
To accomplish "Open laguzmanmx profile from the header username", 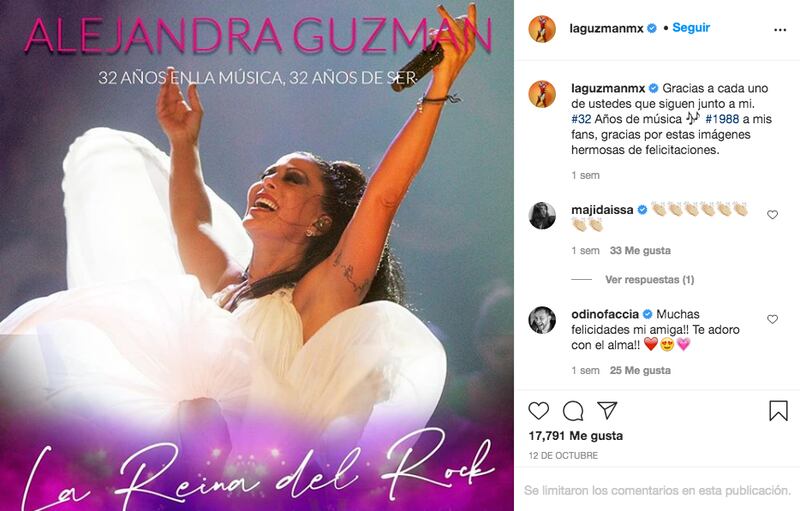I will [x=607, y=29].
